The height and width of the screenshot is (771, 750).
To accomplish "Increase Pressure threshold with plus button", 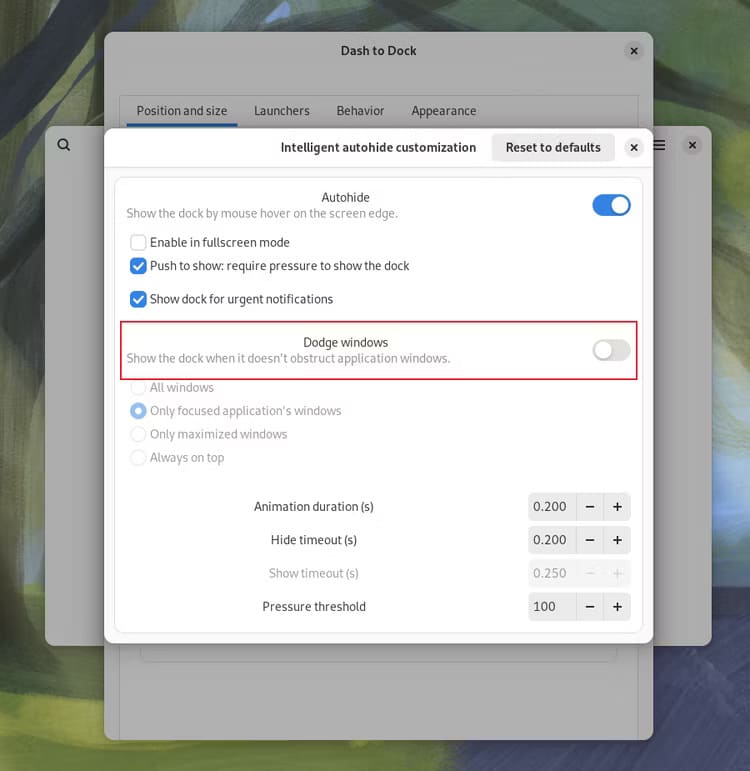I will tap(617, 607).
